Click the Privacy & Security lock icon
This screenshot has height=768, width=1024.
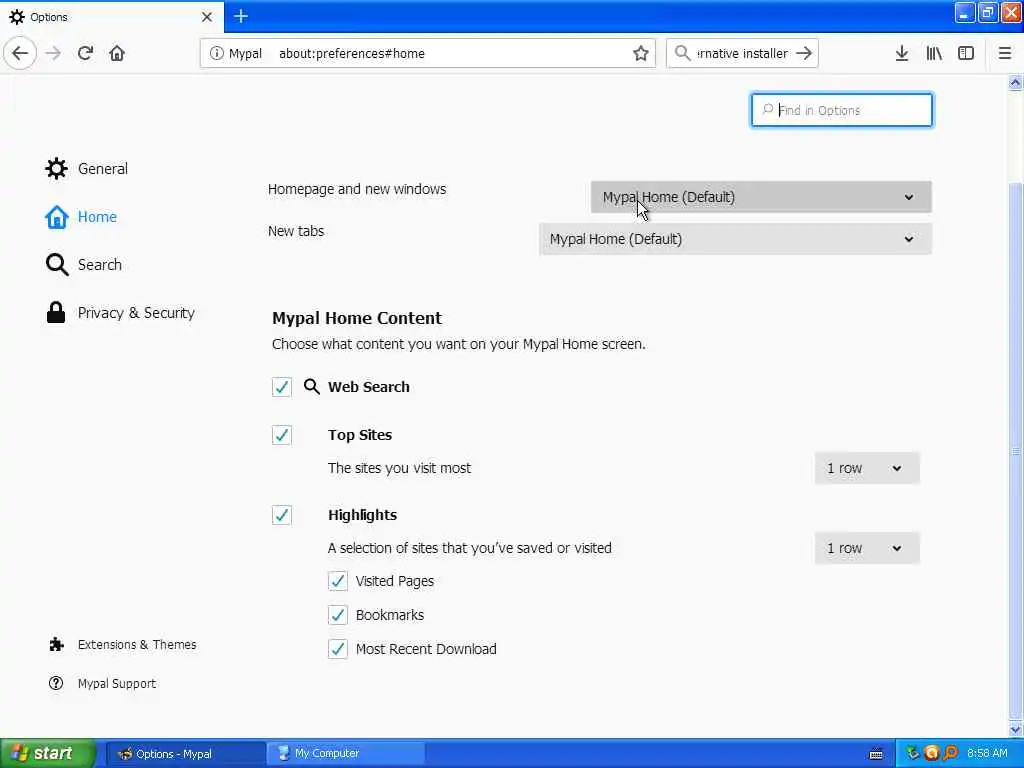coord(56,312)
